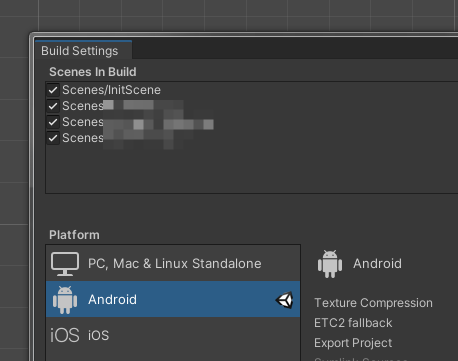Toggle the second scene's checkbox
The image size is (458, 361).
(x=53, y=106)
